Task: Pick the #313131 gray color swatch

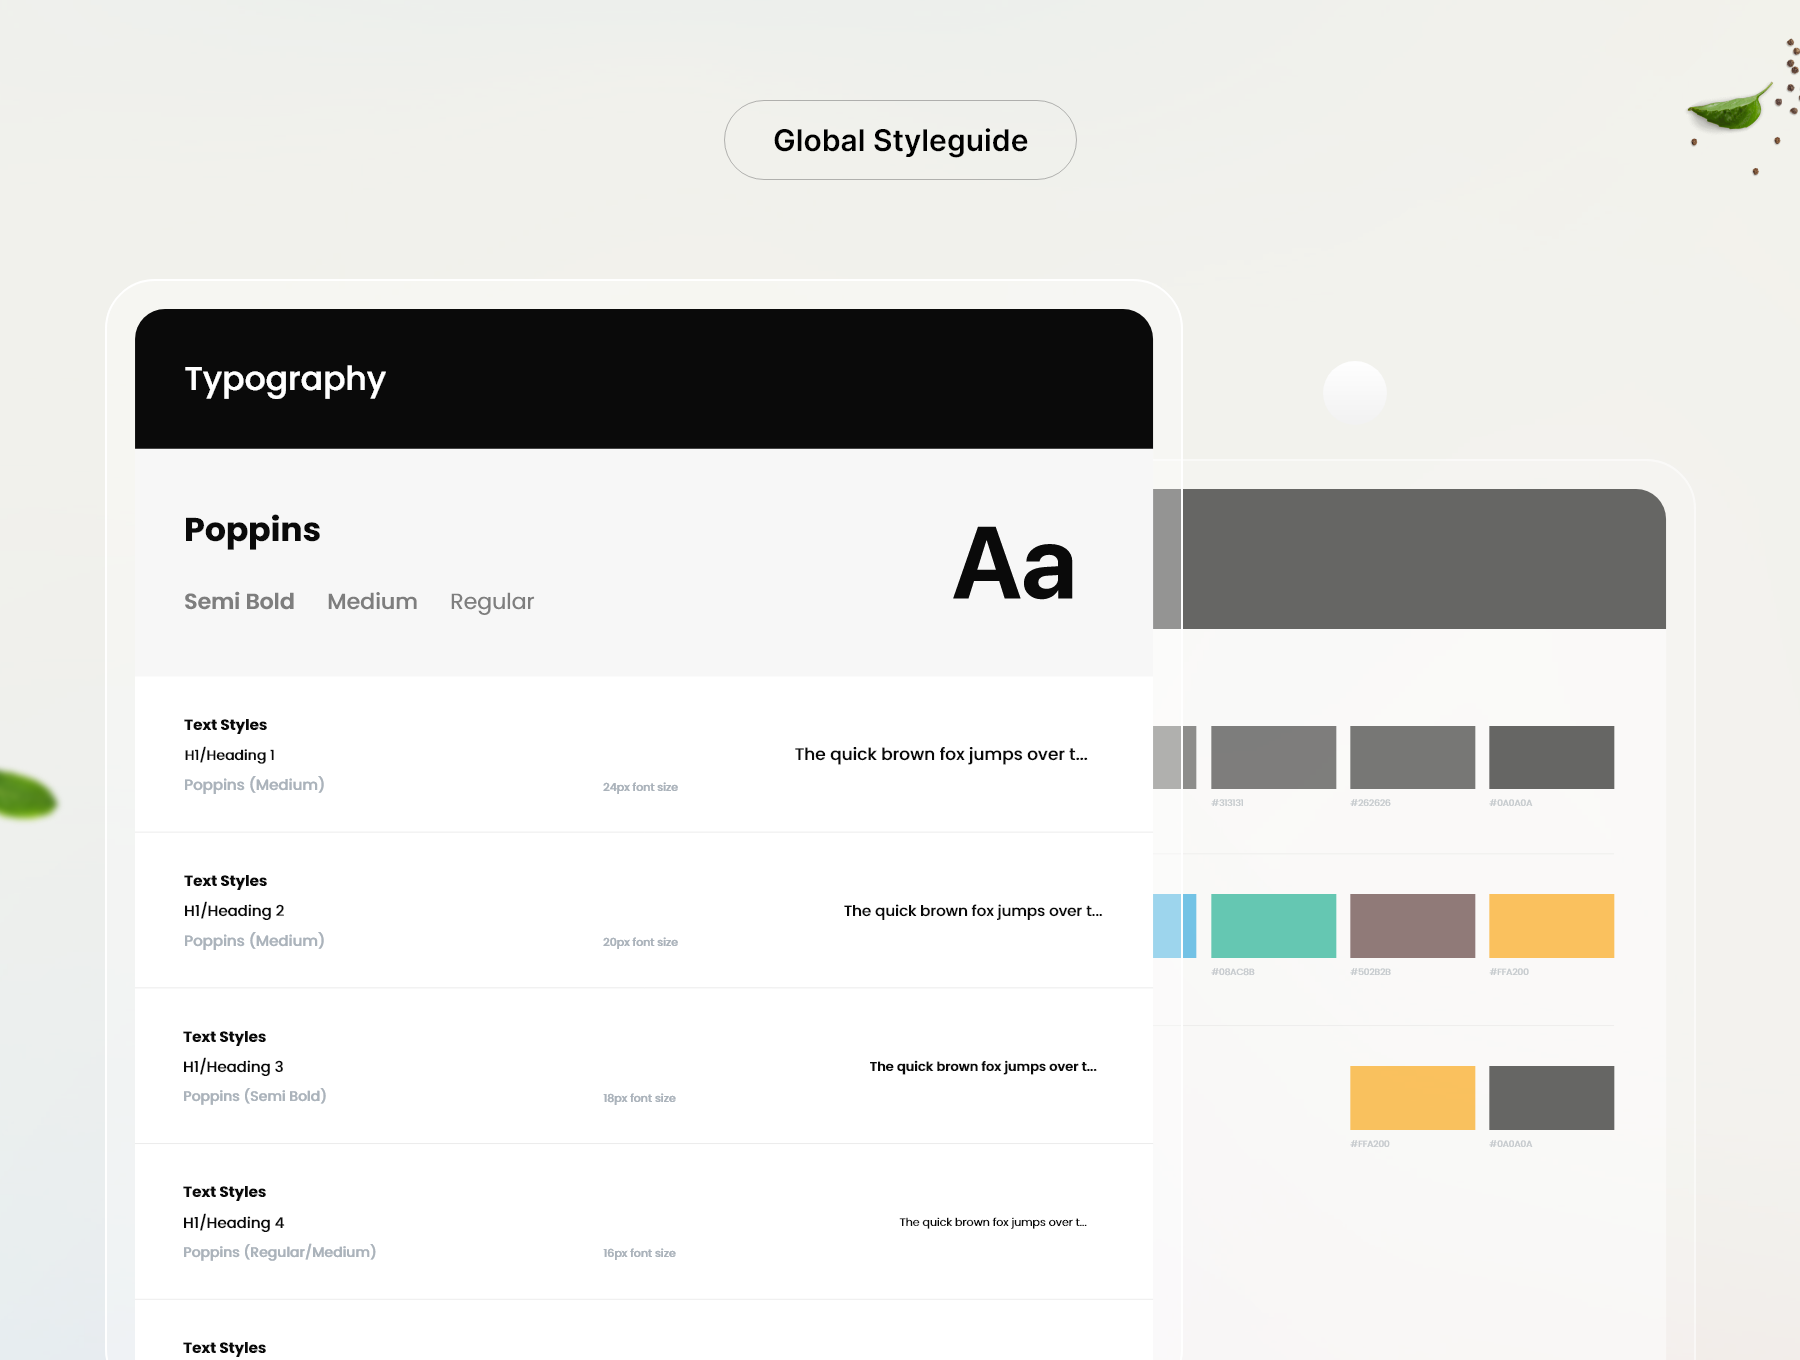Action: click(1273, 757)
